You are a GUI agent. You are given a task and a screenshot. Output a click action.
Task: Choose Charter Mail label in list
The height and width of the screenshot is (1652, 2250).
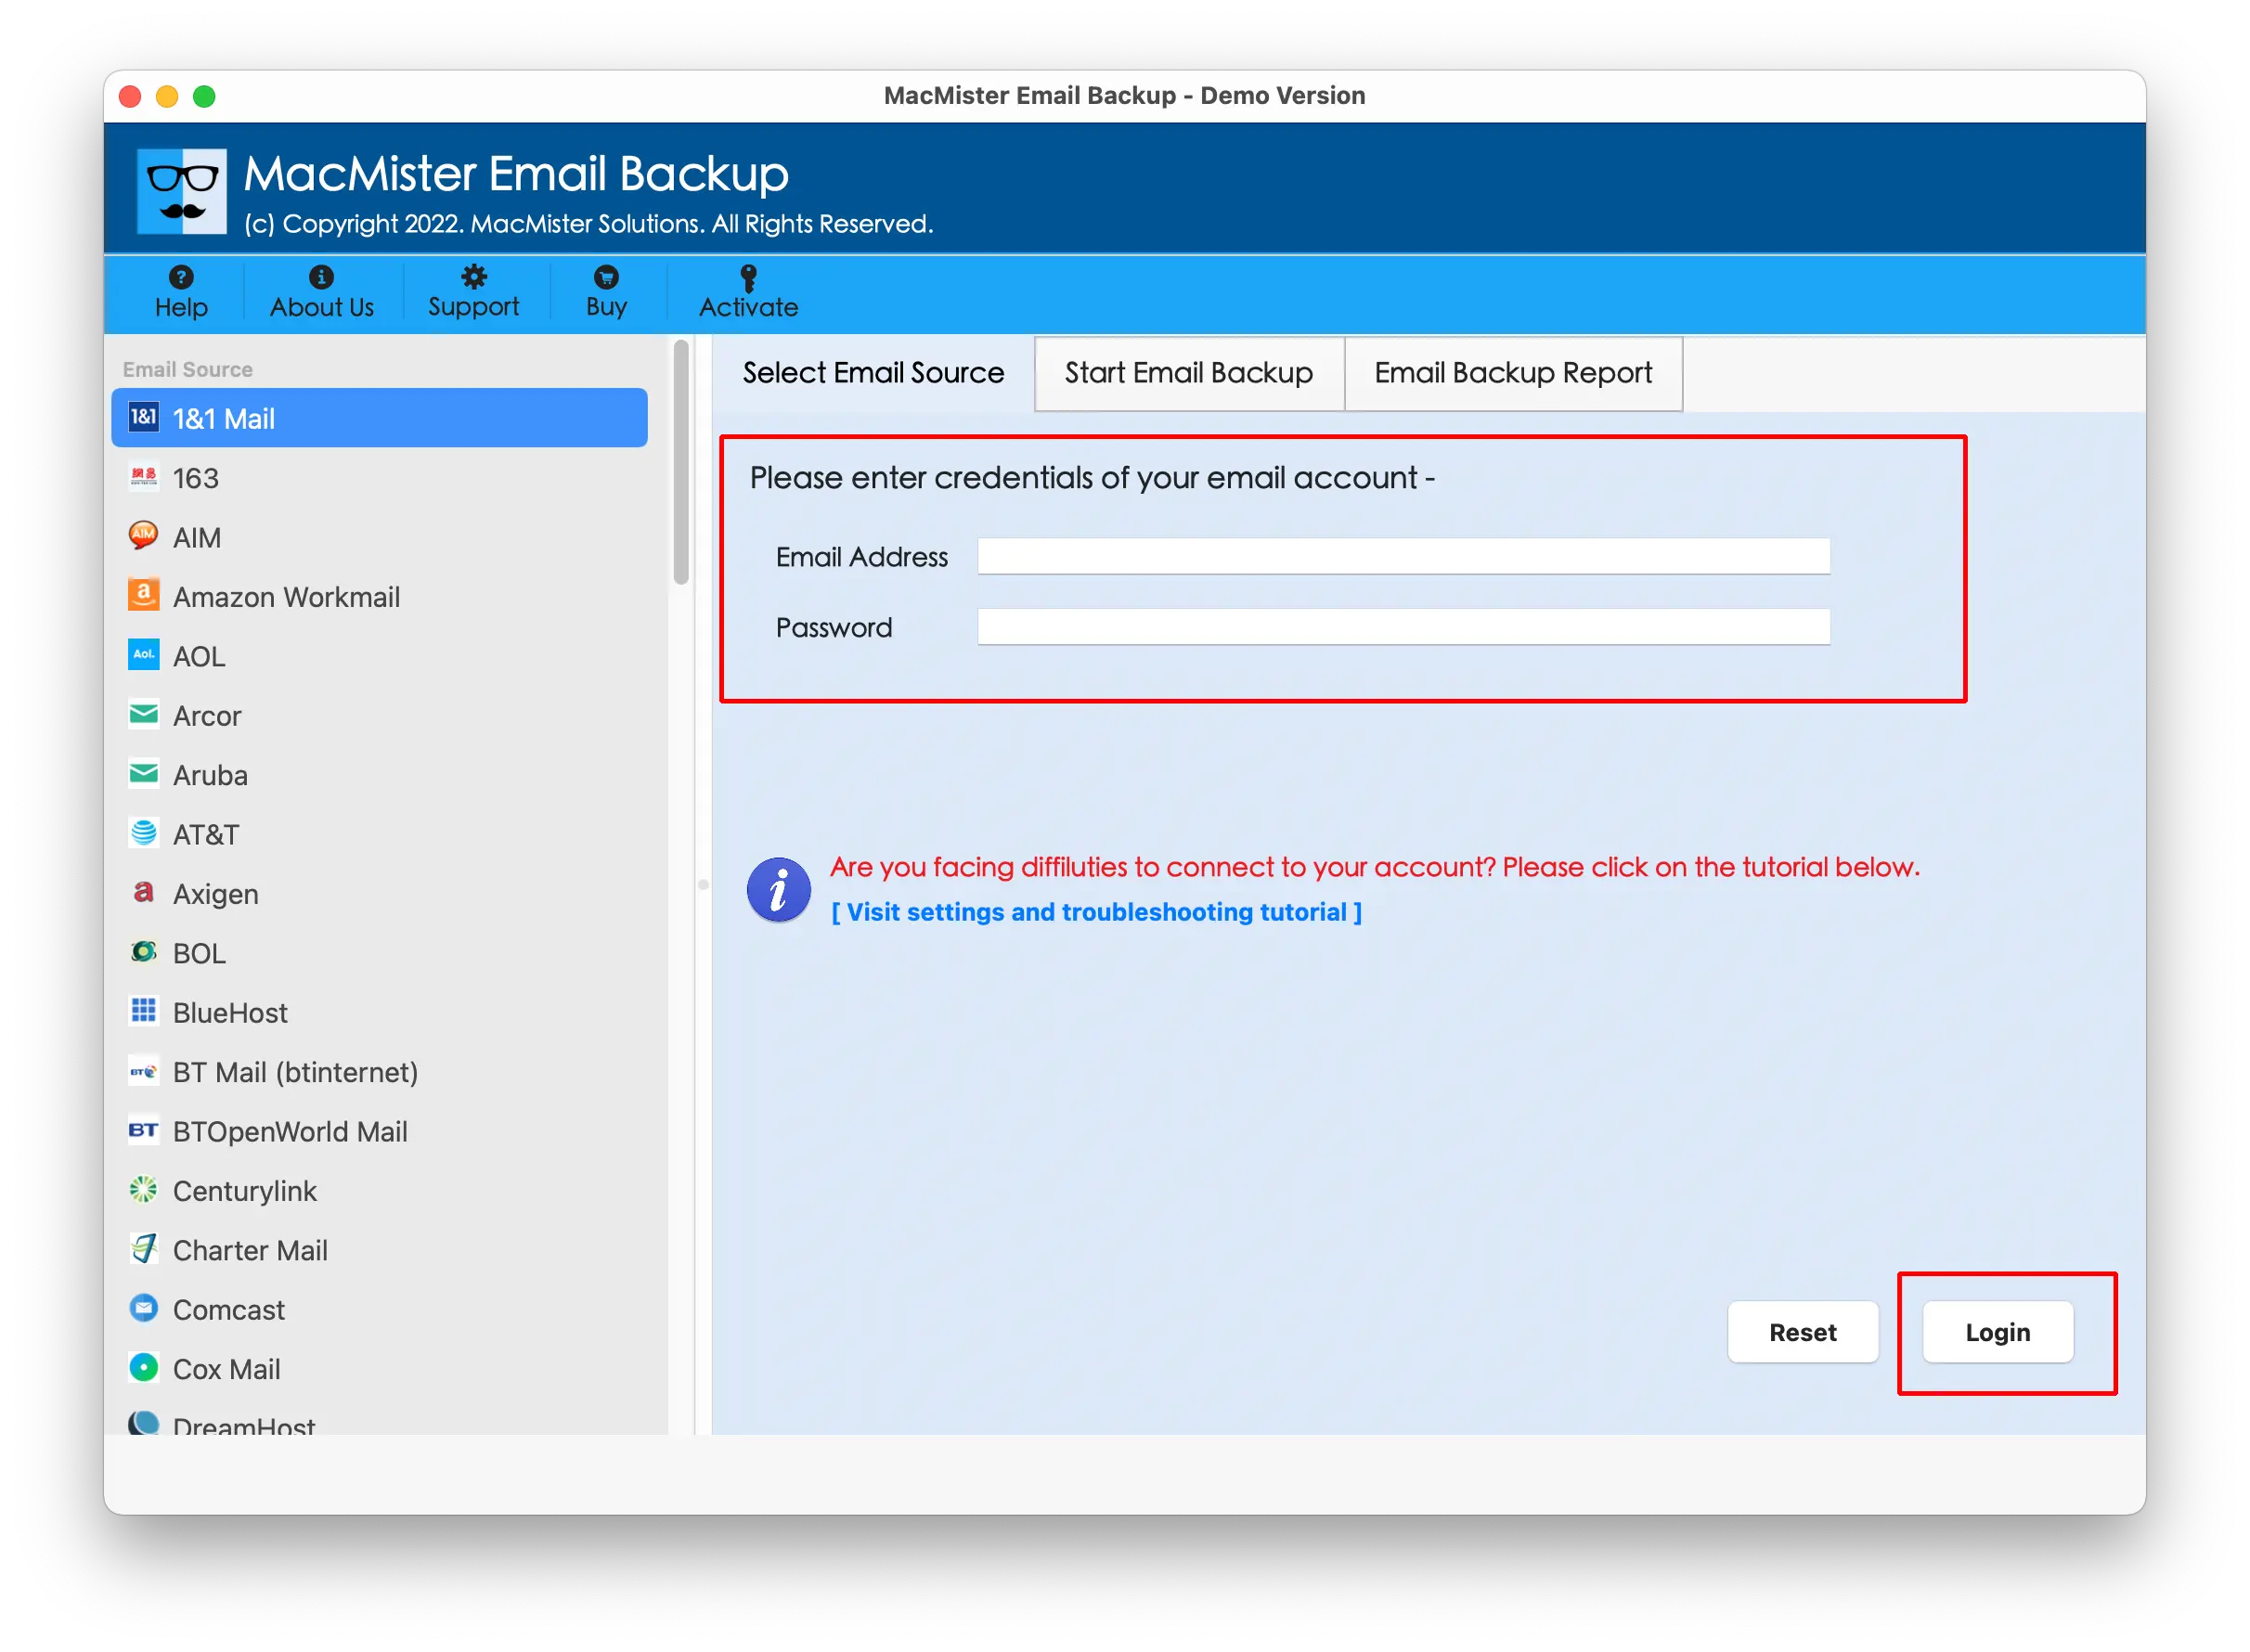(250, 1250)
